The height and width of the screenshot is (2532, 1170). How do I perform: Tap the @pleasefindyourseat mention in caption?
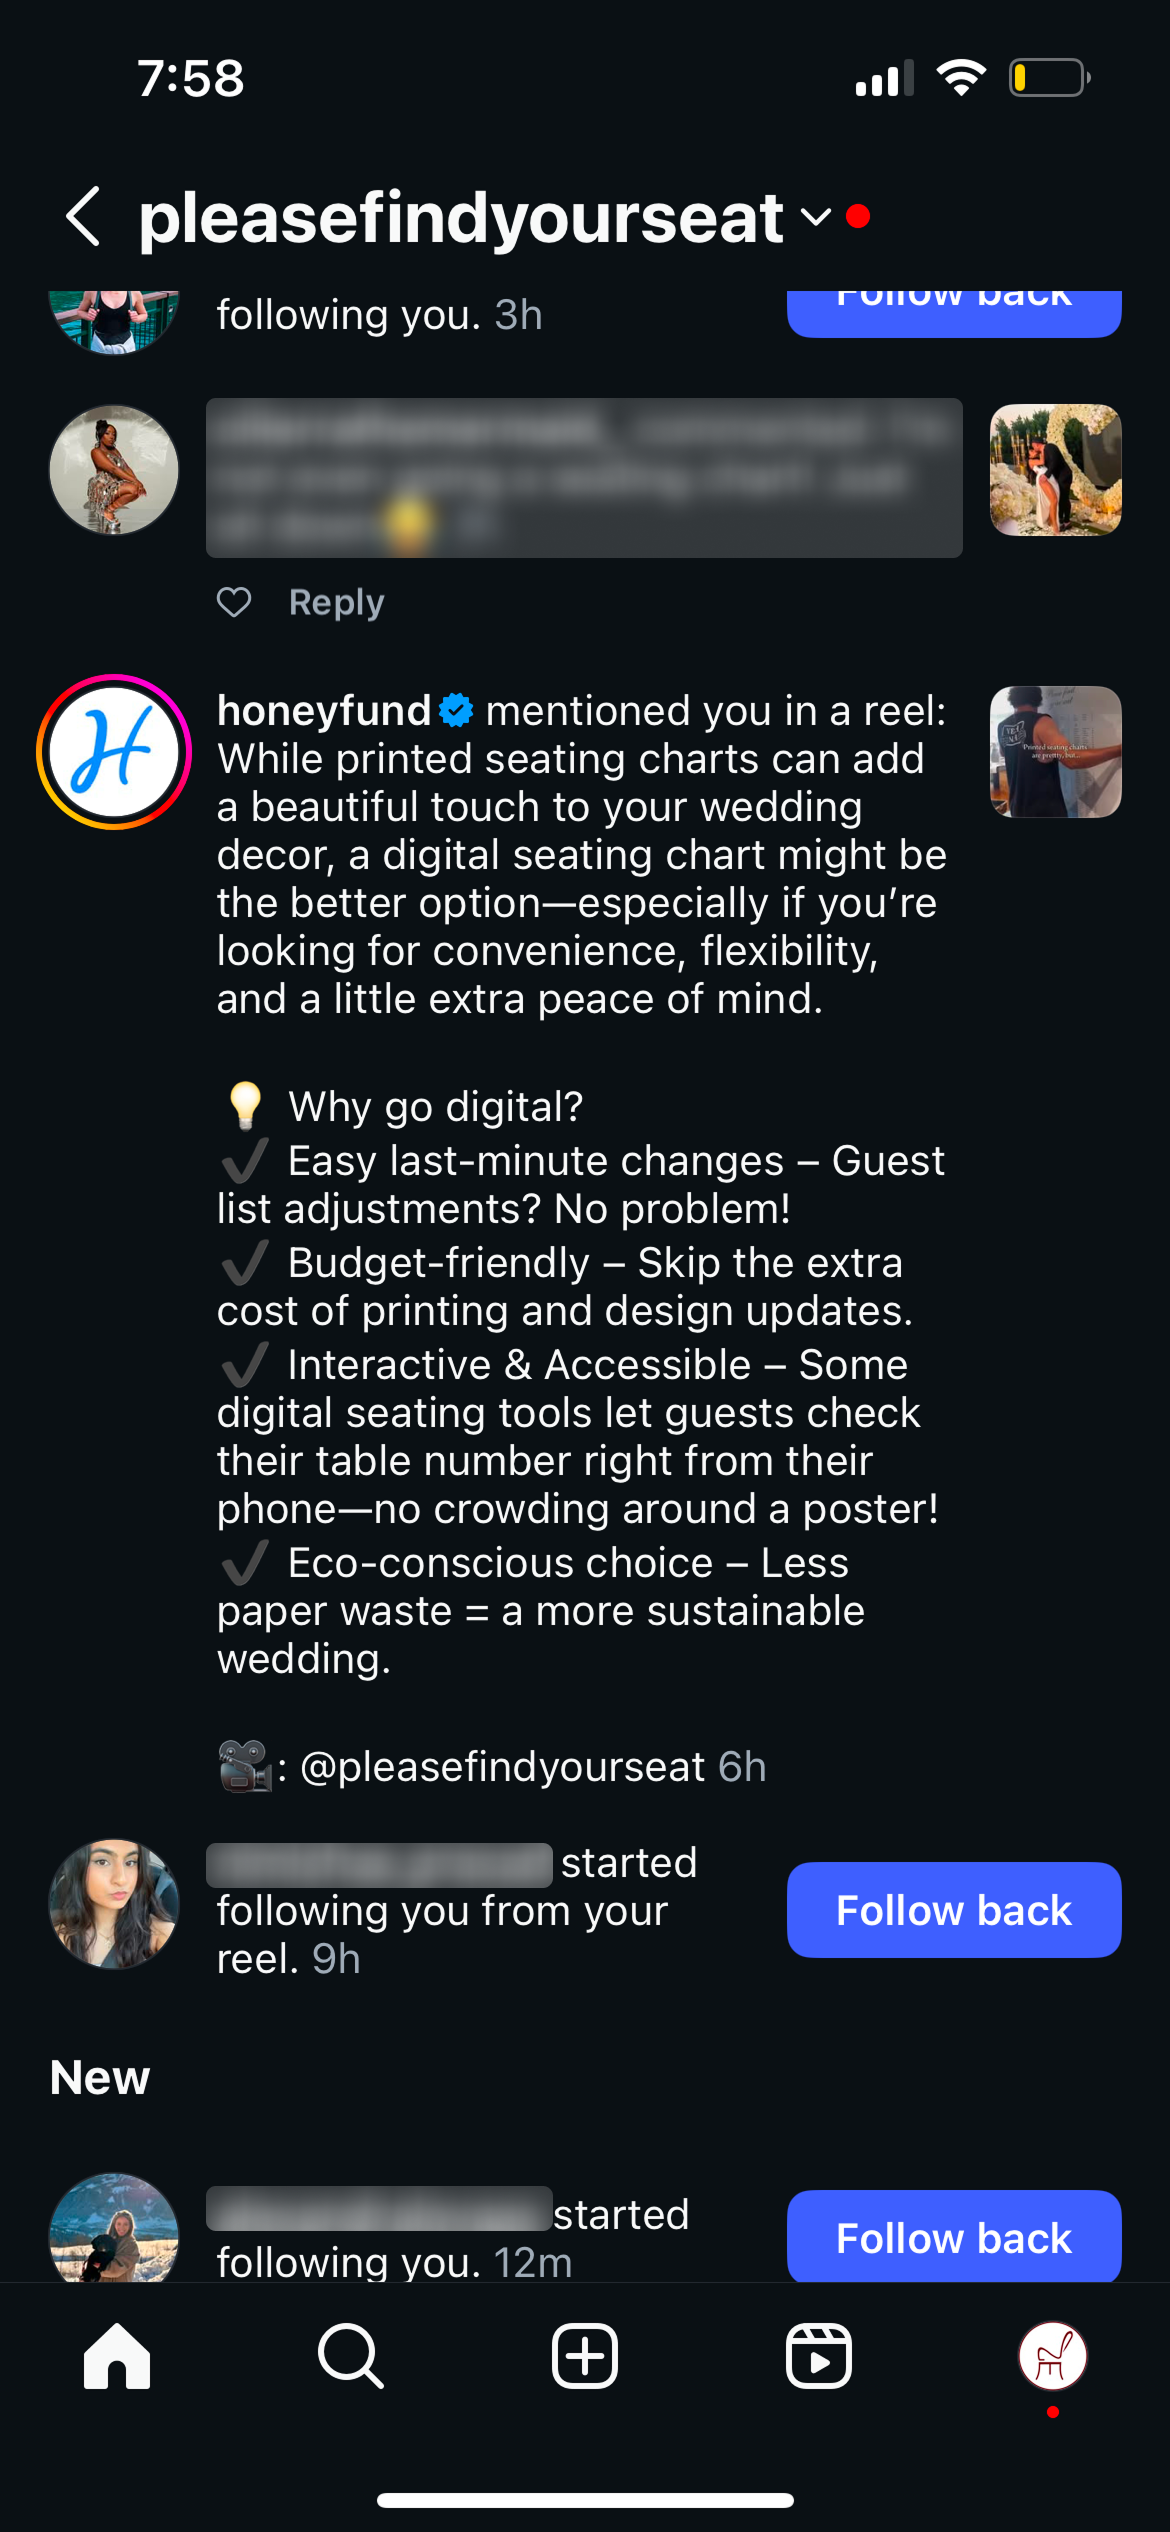click(503, 1767)
